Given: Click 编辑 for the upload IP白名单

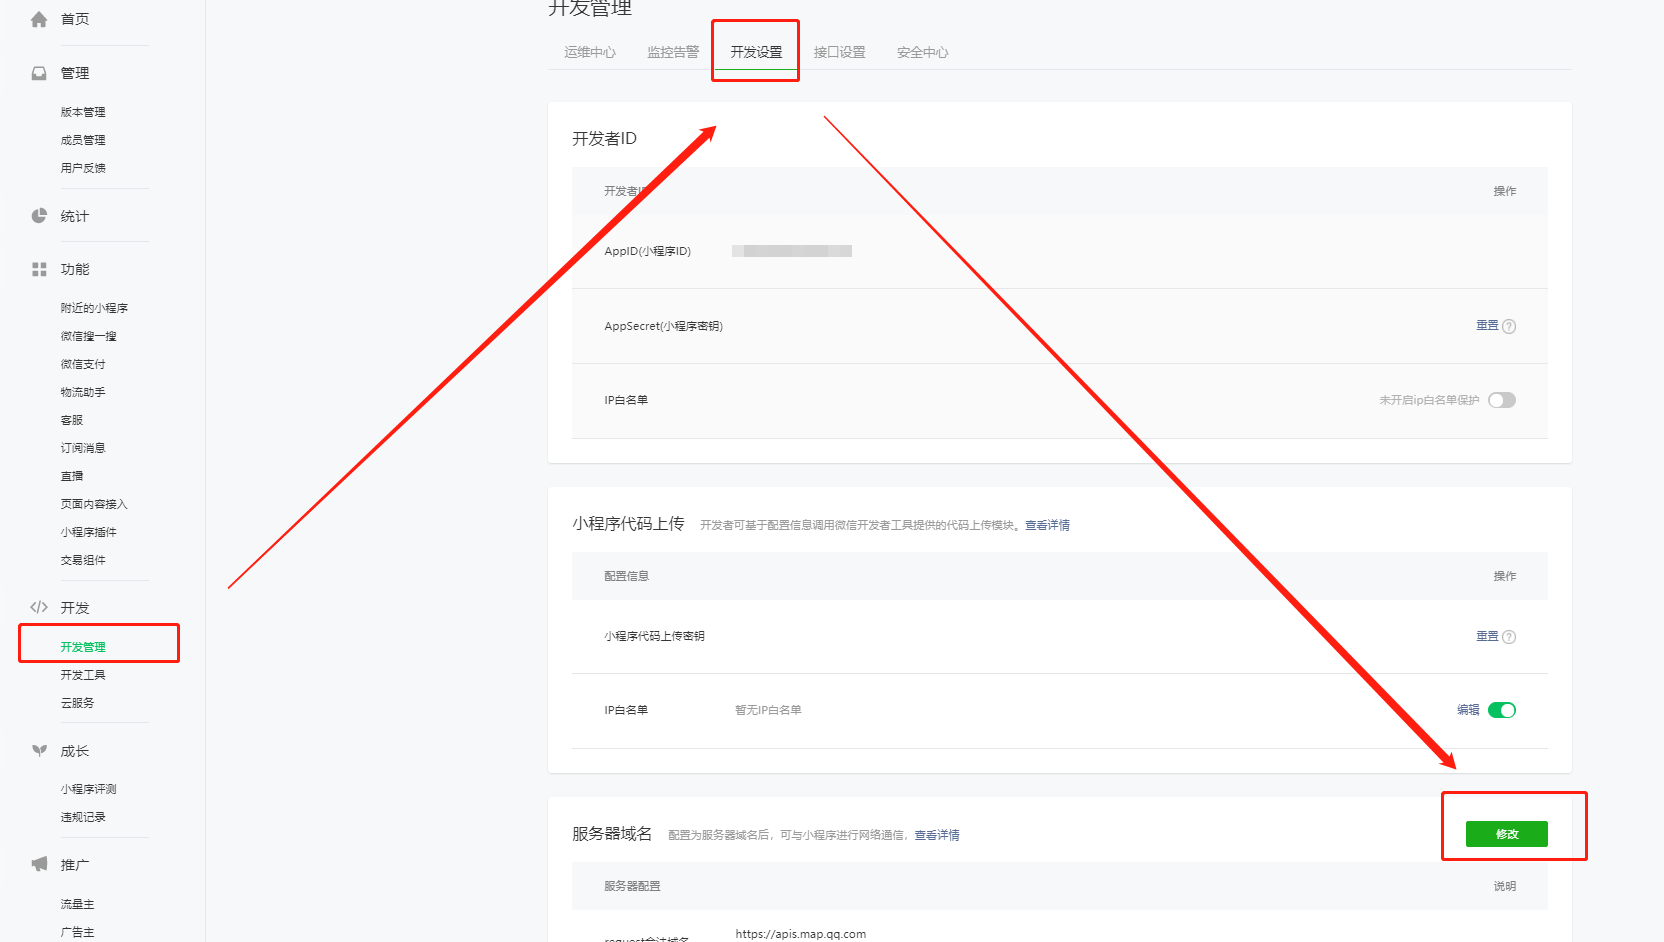Looking at the screenshot, I should coord(1468,710).
